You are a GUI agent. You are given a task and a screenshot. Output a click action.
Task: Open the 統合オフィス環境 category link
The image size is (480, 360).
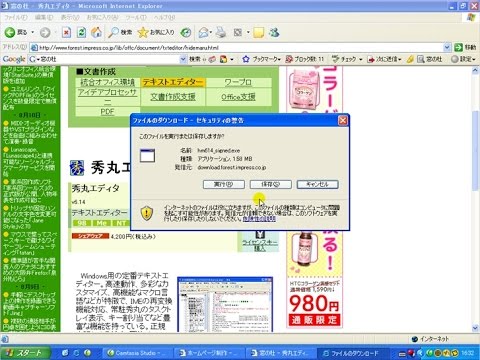pyautogui.click(x=107, y=82)
